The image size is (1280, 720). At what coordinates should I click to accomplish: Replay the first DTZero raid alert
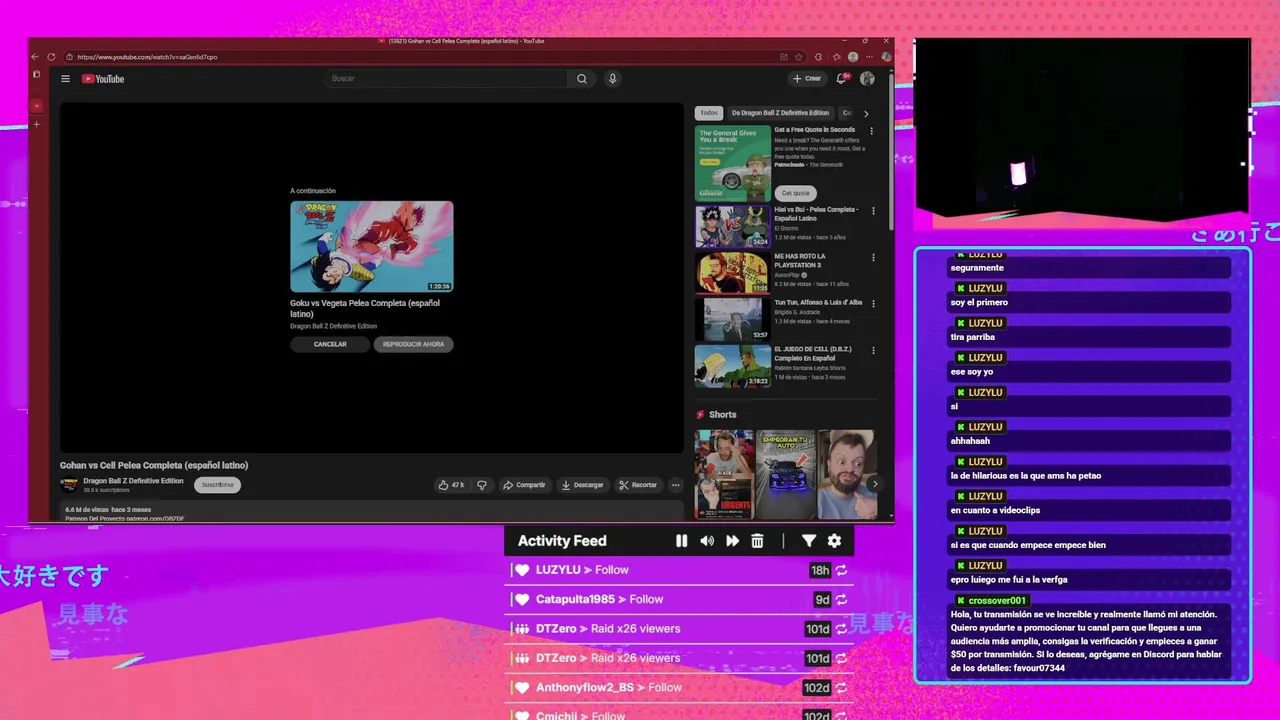[842, 629]
